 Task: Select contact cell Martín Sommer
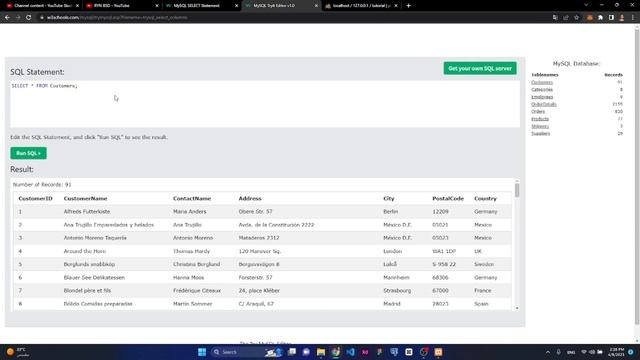click(193, 304)
